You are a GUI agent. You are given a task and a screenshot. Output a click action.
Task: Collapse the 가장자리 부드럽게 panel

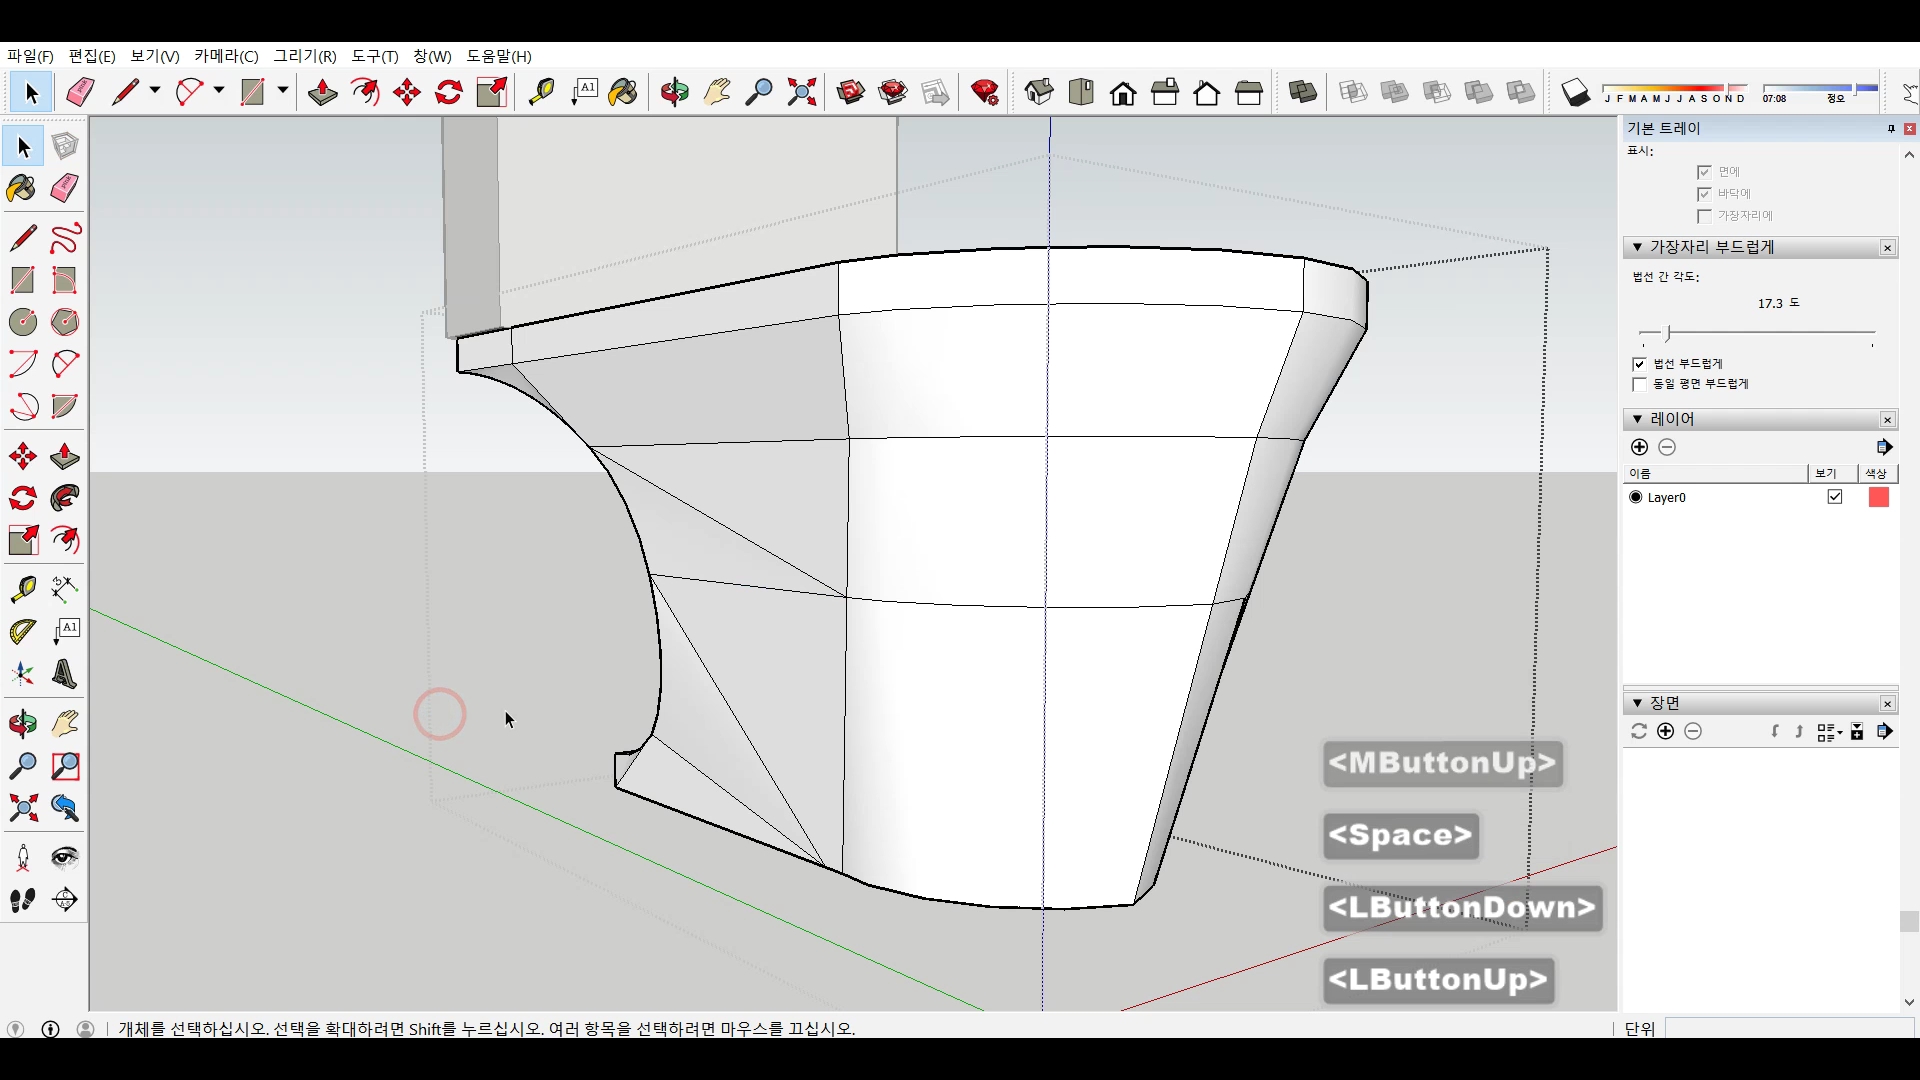point(1637,247)
